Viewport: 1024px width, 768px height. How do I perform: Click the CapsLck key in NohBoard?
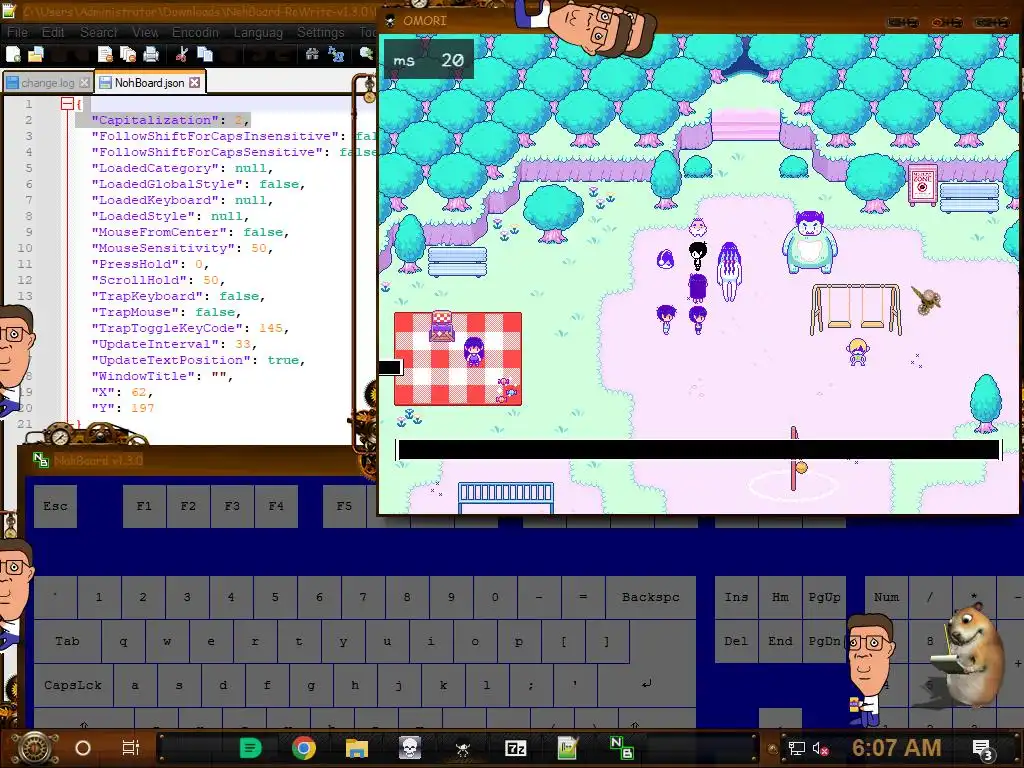click(73, 685)
